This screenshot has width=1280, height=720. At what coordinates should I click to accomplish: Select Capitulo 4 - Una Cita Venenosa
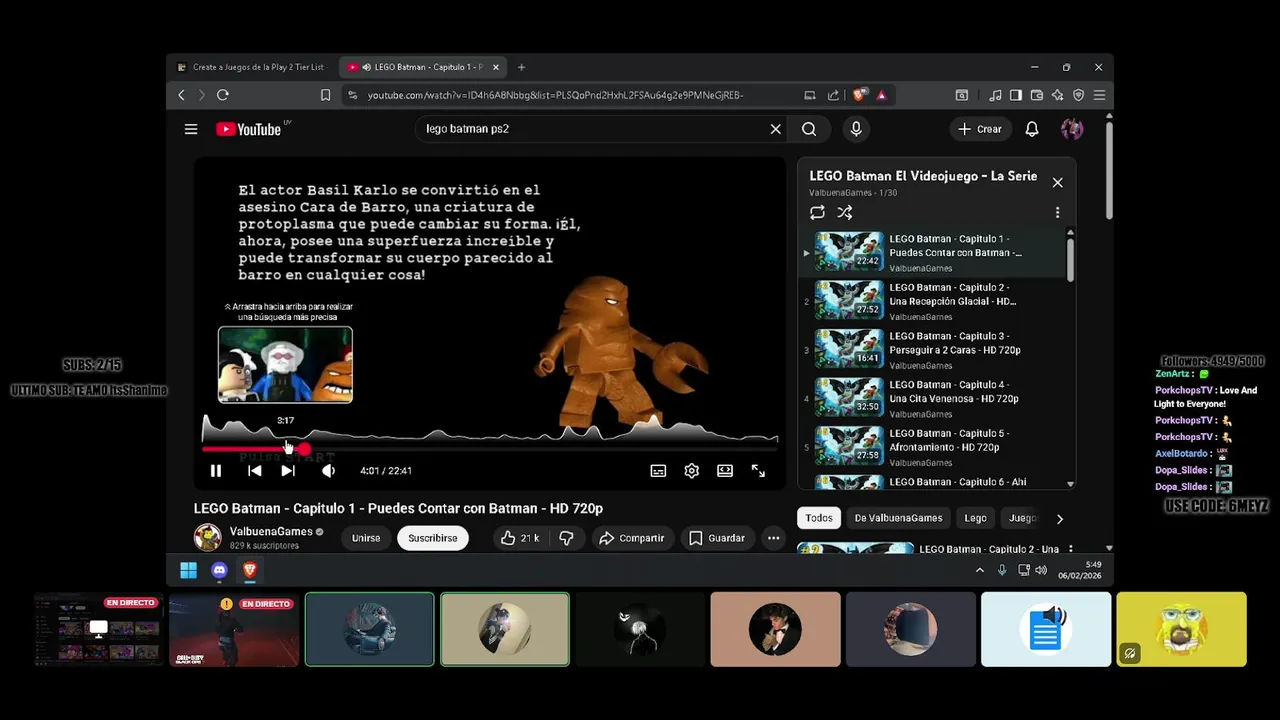(932, 398)
